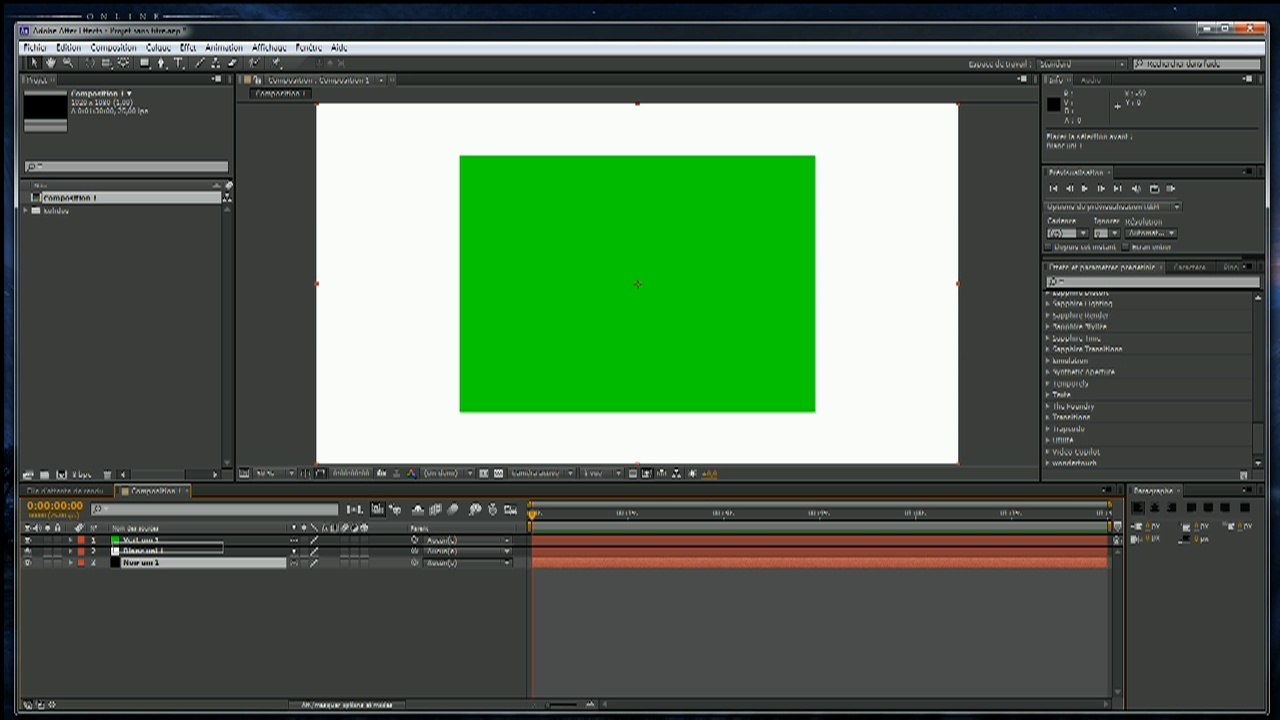Select the Puppet Pin tool

(276, 63)
